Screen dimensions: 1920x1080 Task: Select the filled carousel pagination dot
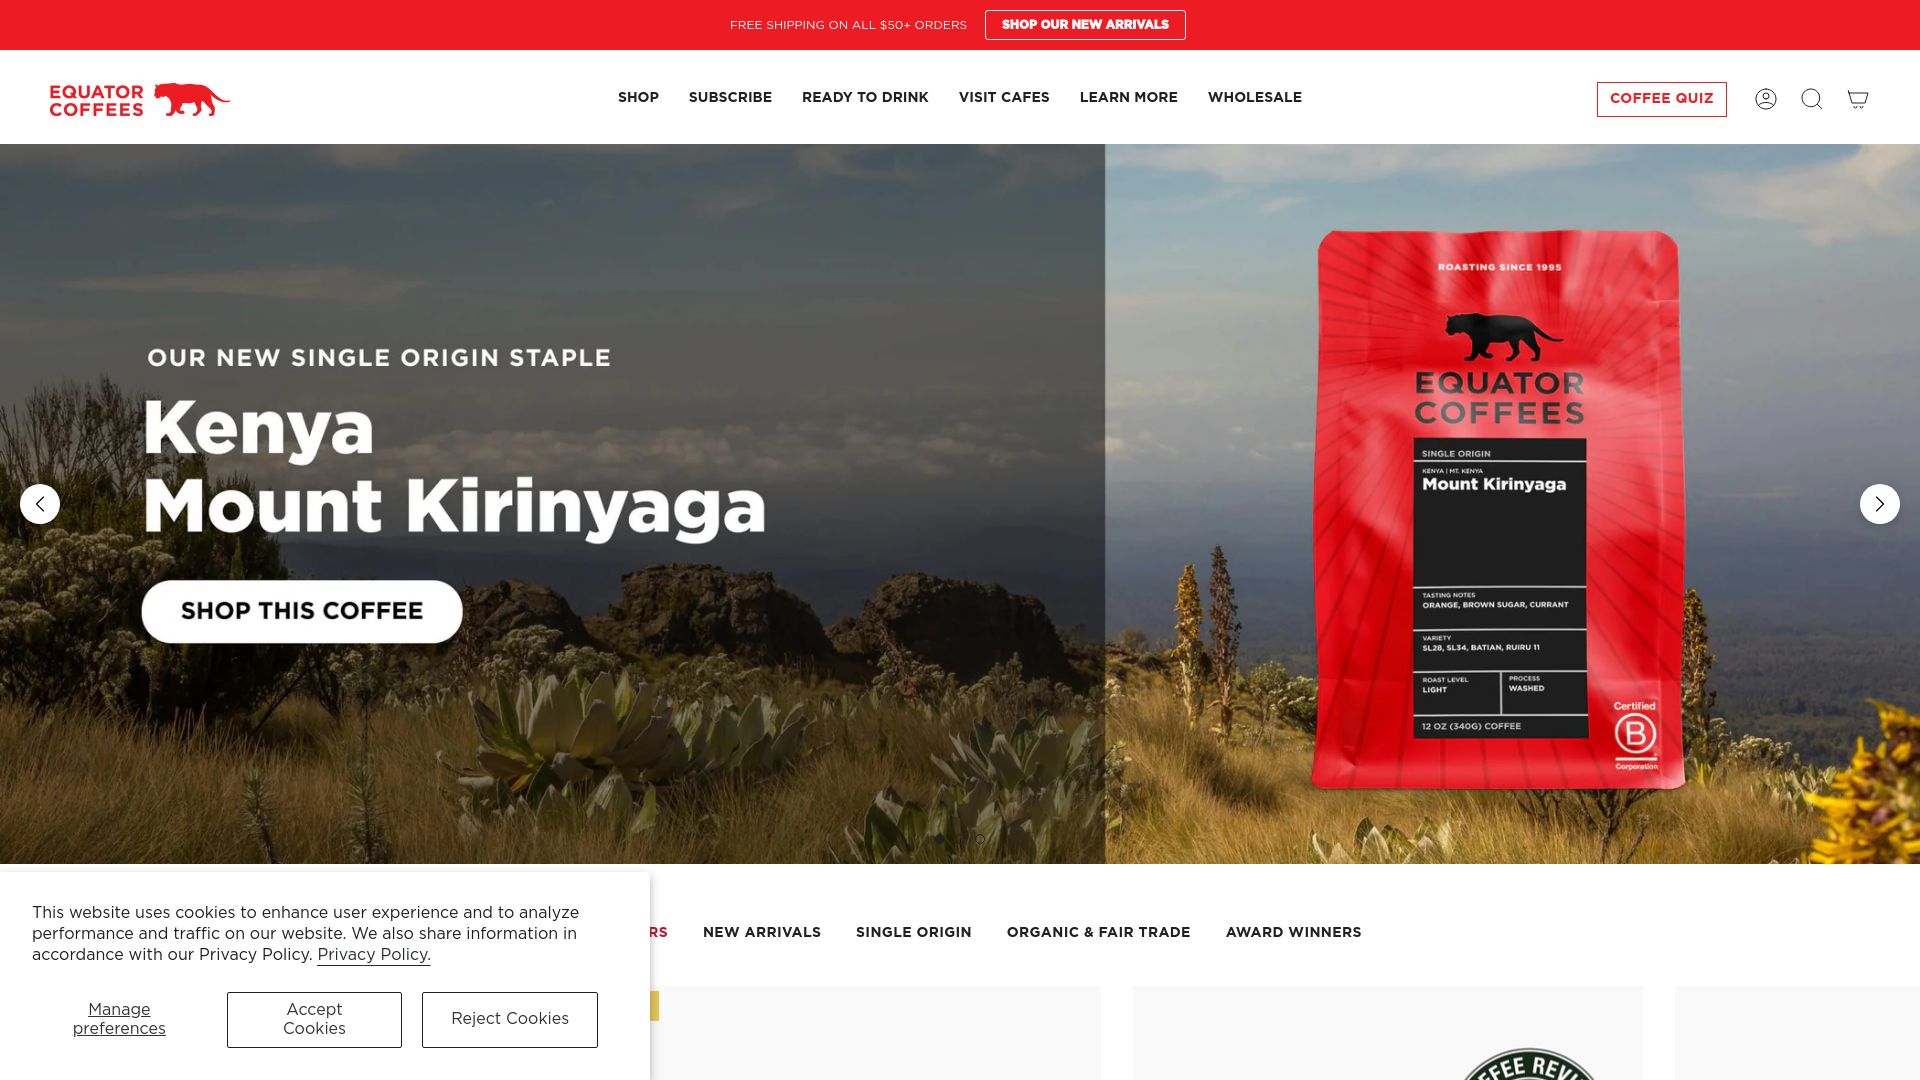[940, 840]
